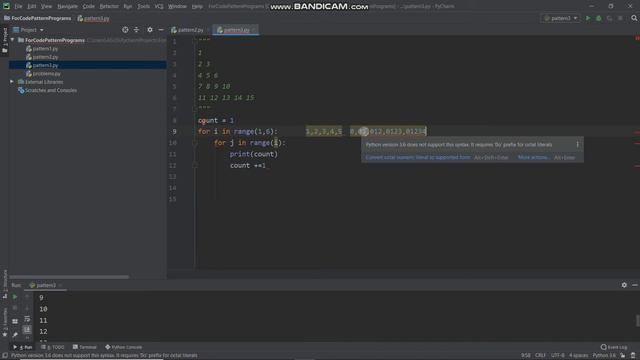Click scroll down arrow in Run panel
Image resolution: width=640 pixels, height=360 pixels.
(x=27, y=308)
